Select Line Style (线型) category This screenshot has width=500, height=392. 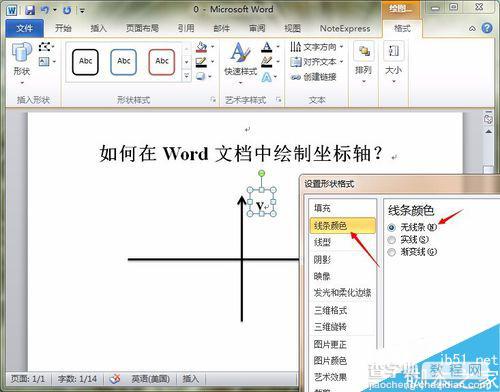[343, 242]
